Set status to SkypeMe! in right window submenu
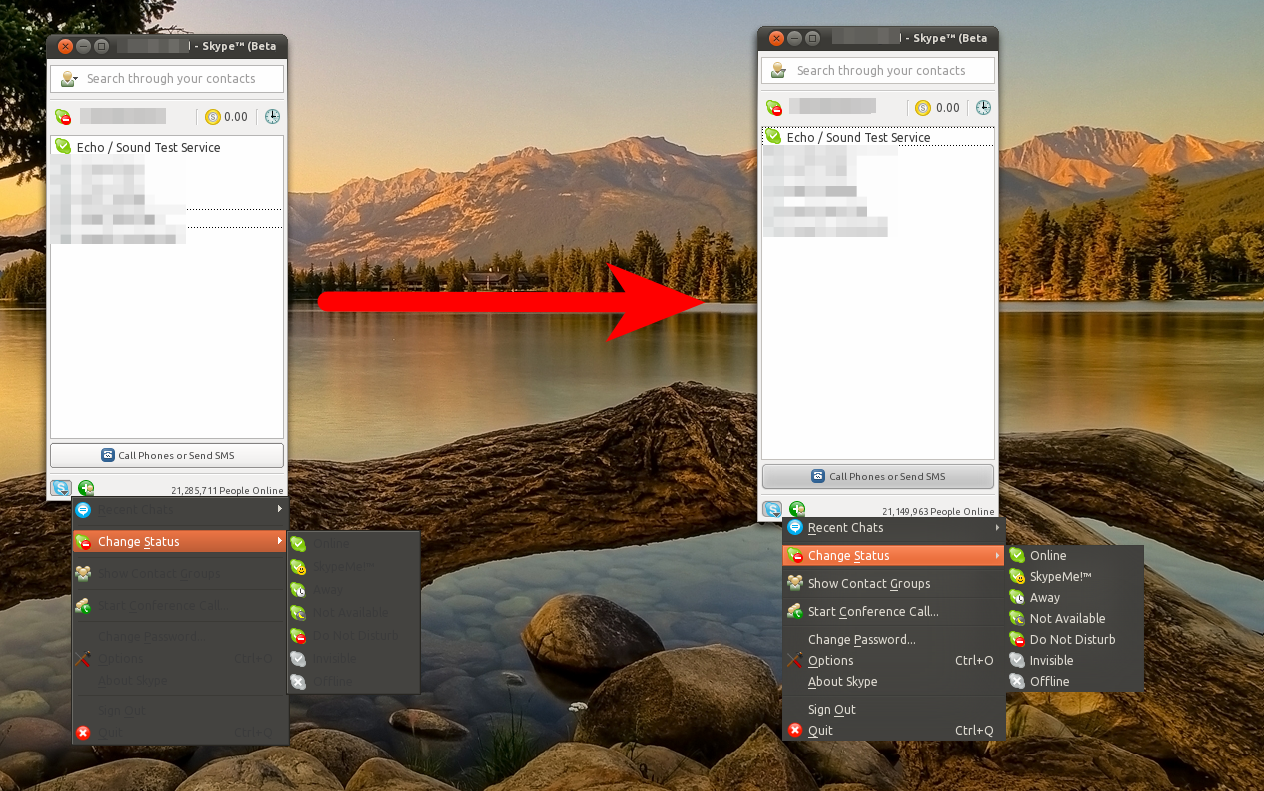The width and height of the screenshot is (1264, 791). coord(1074,576)
